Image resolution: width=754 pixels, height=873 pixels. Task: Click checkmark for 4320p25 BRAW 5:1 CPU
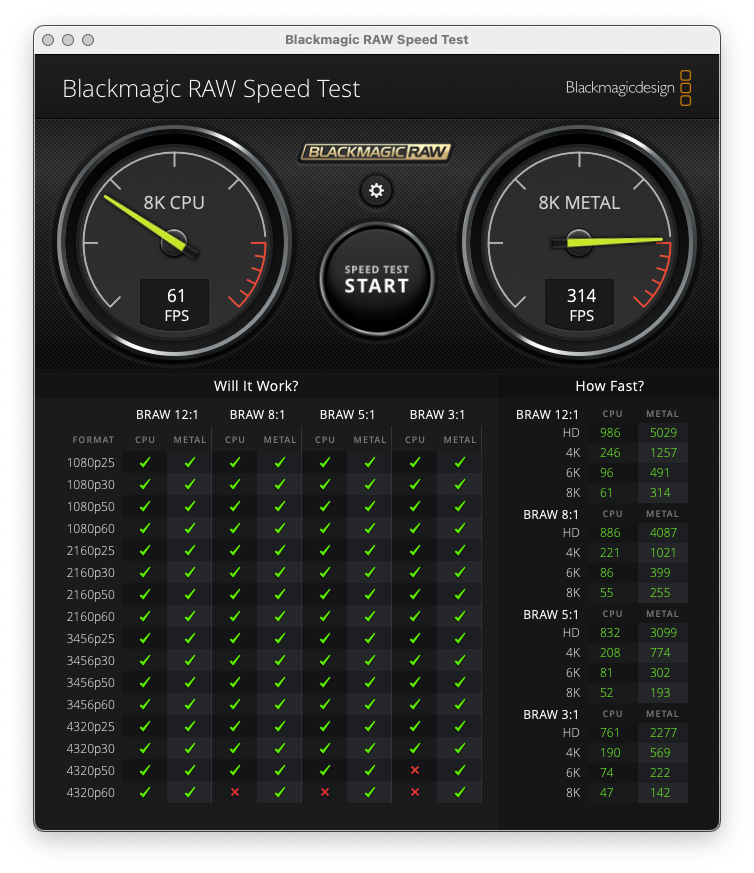[325, 727]
